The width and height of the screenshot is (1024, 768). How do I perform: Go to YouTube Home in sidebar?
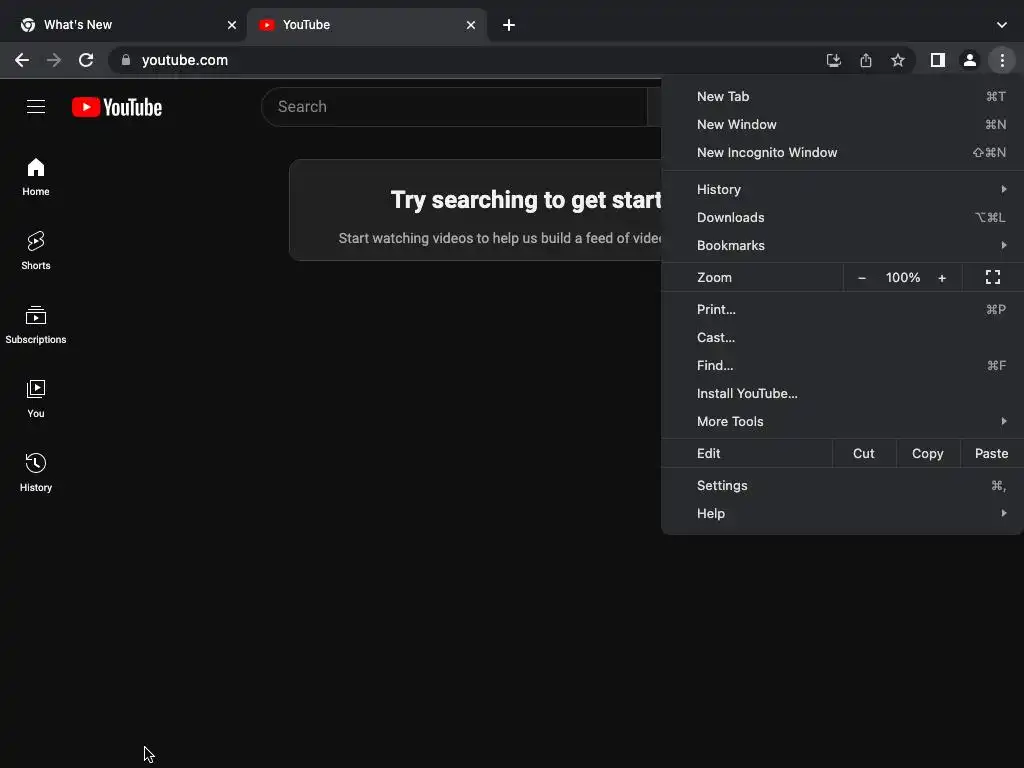[36, 177]
